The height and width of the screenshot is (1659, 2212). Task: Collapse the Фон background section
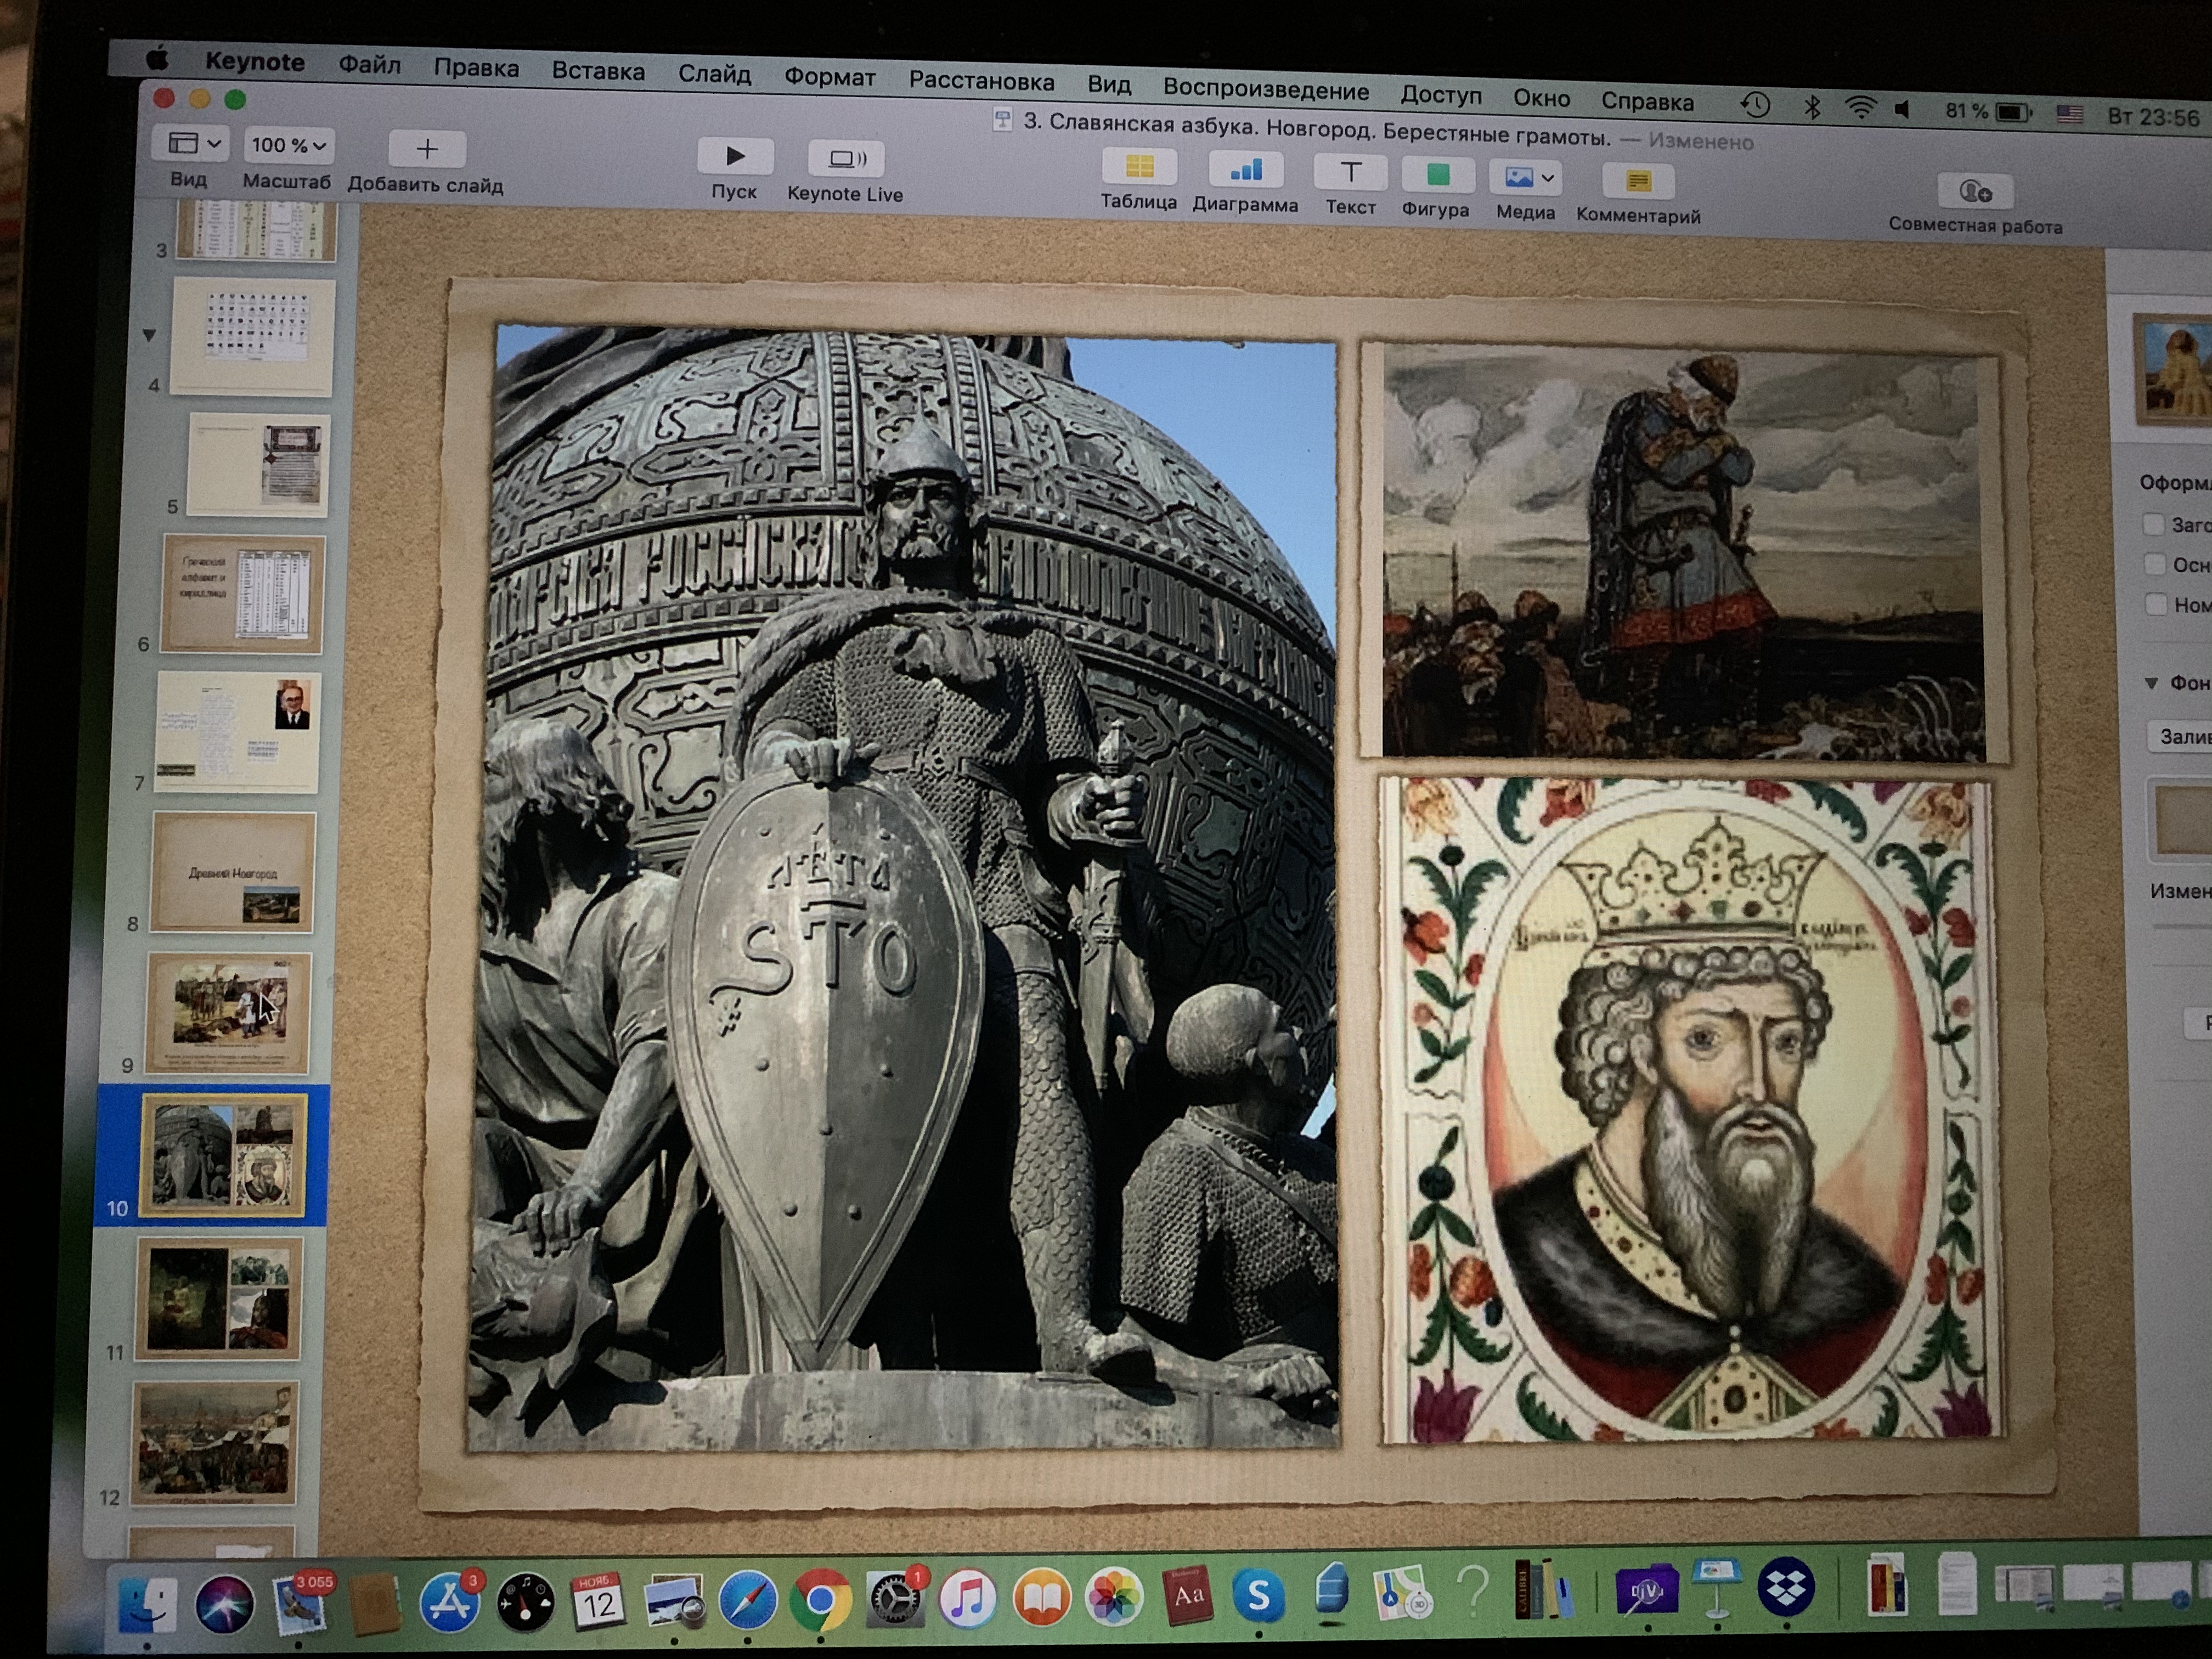pyautogui.click(x=2151, y=683)
